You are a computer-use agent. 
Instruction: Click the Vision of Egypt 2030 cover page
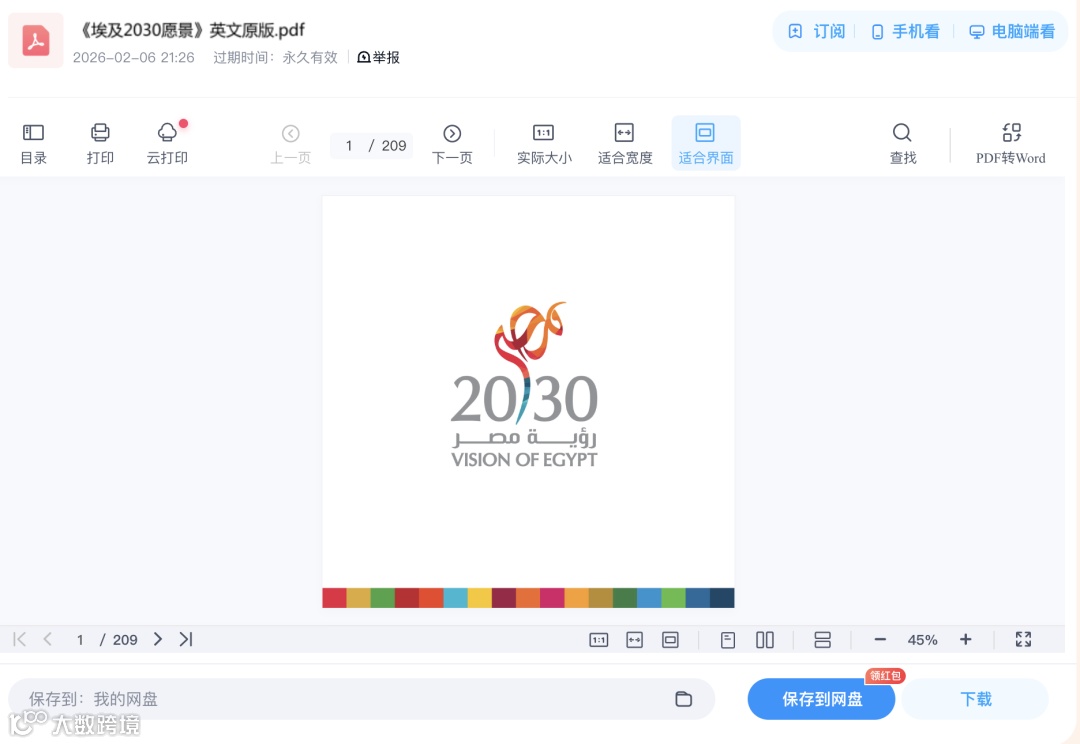pos(528,402)
